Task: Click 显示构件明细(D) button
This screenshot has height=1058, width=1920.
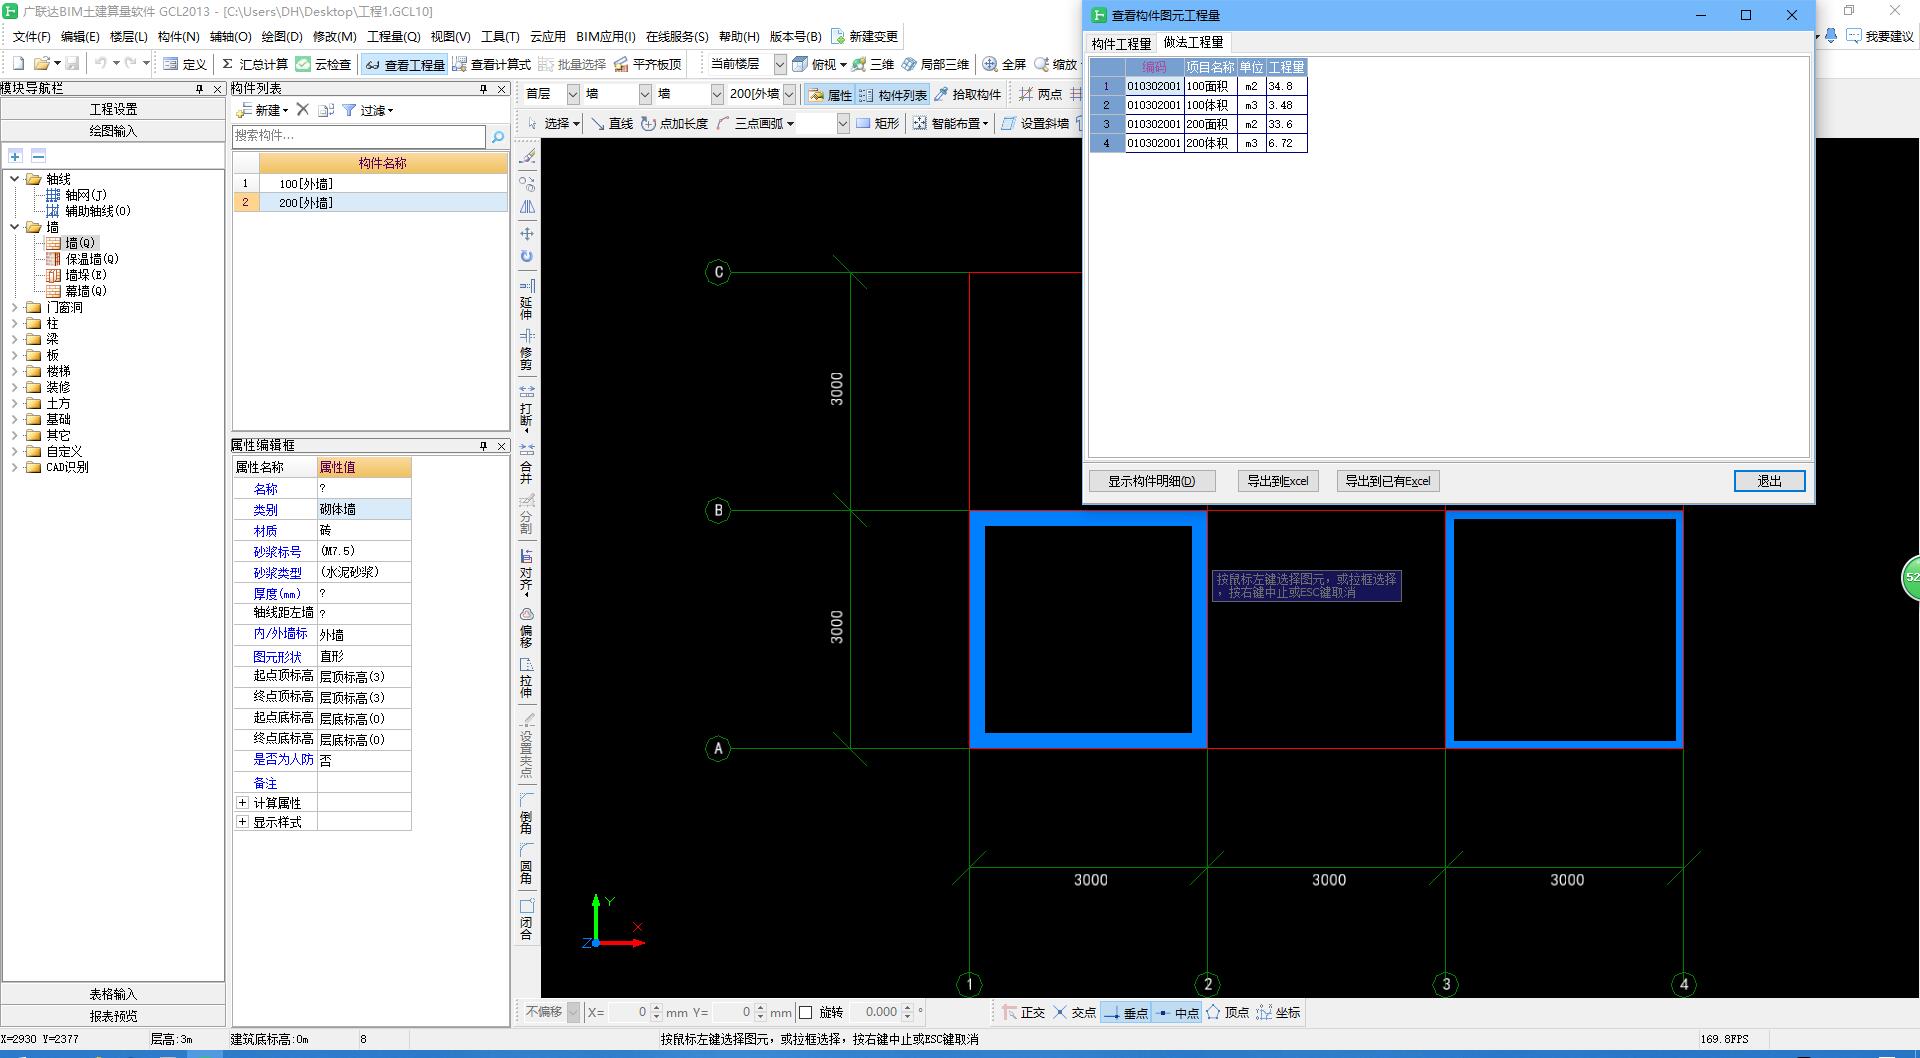Action: 1152,481
